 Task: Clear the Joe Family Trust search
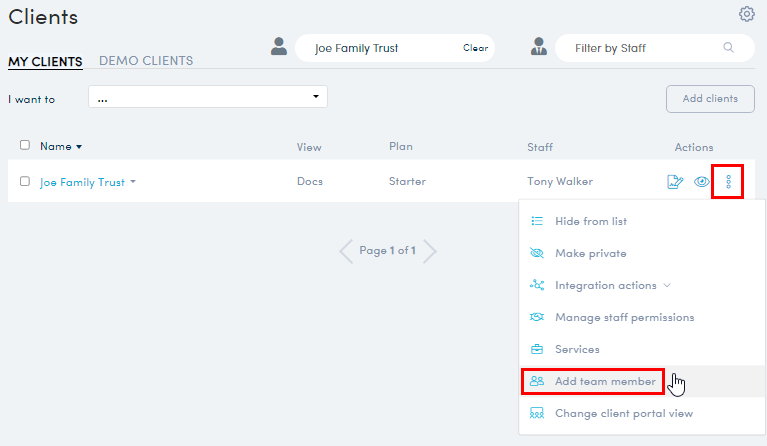point(475,48)
